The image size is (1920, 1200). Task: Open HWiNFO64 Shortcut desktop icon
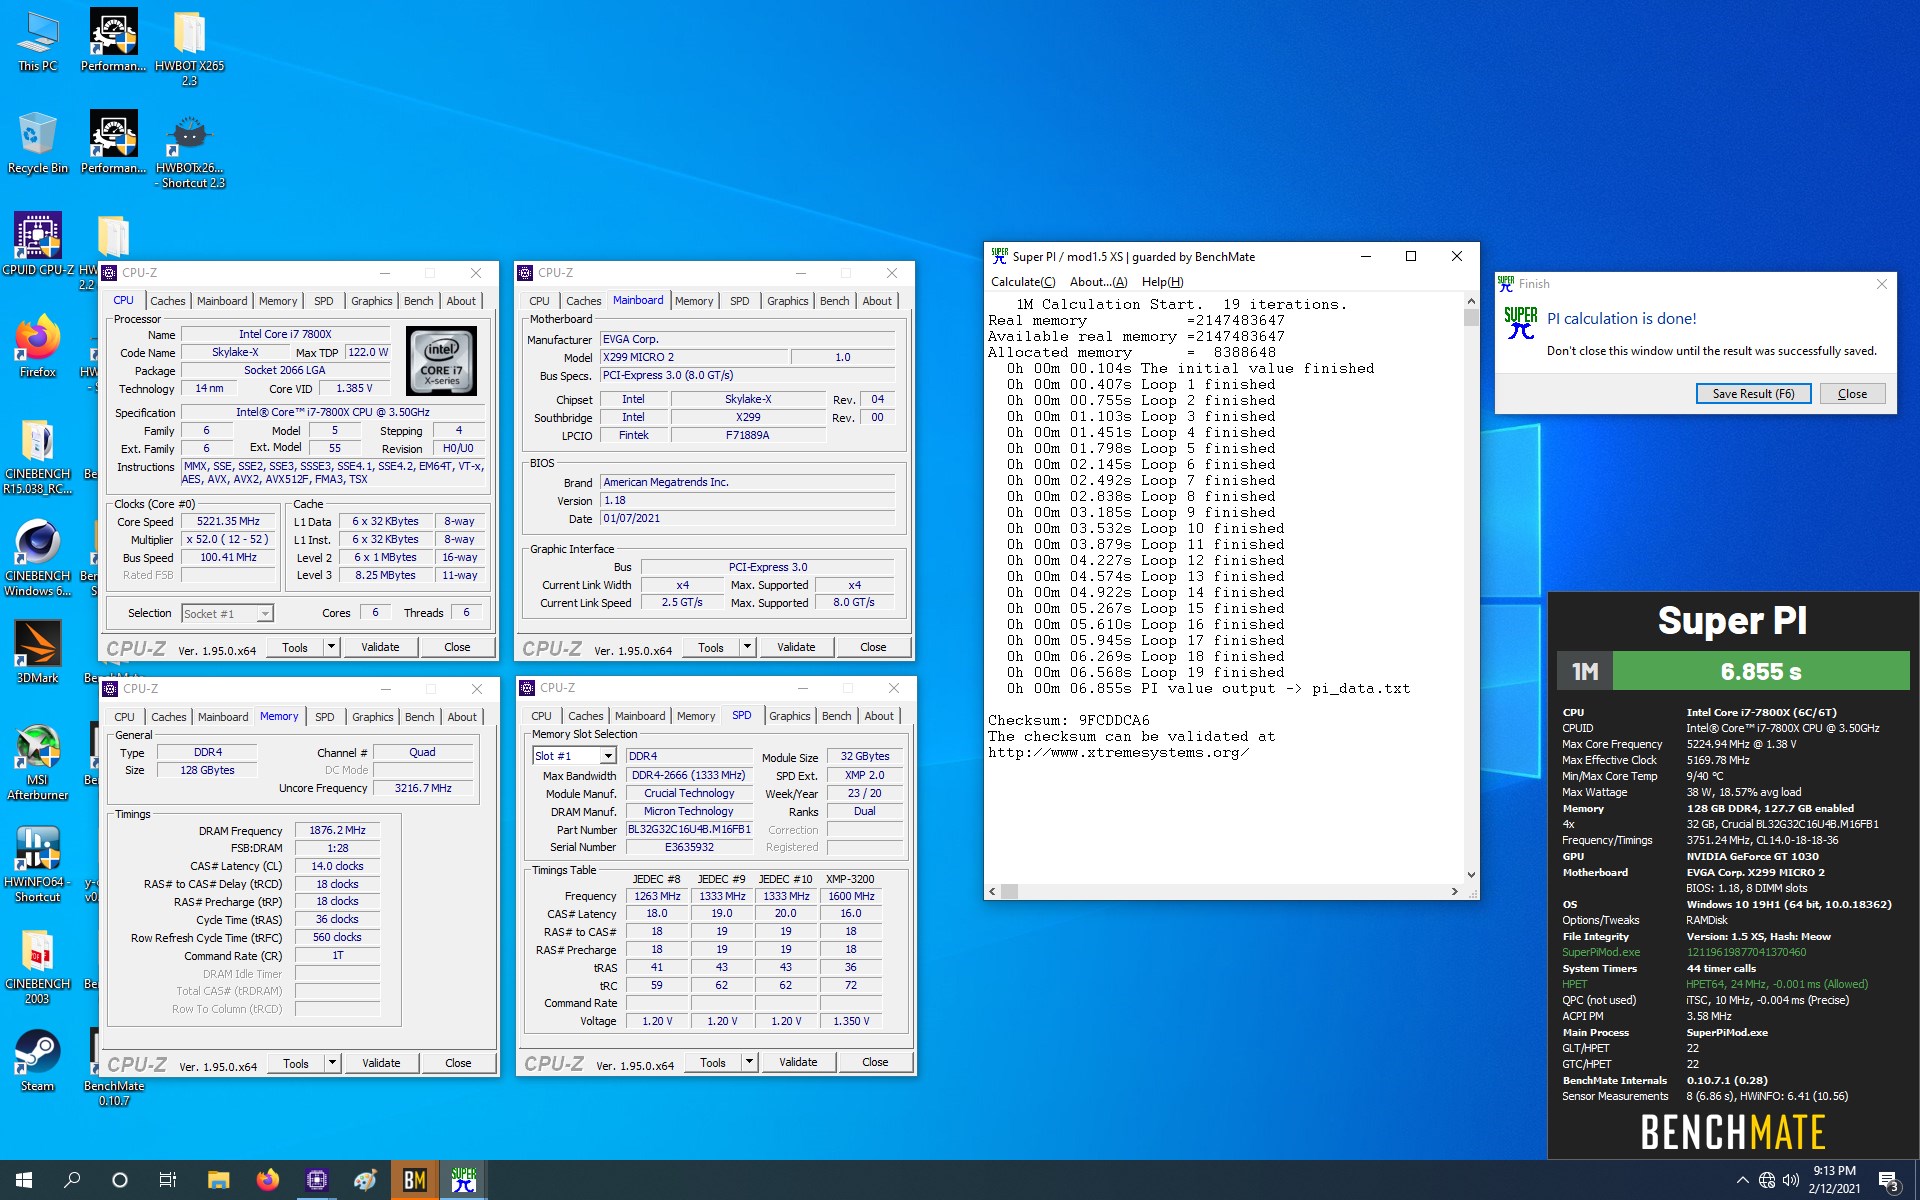coord(38,864)
